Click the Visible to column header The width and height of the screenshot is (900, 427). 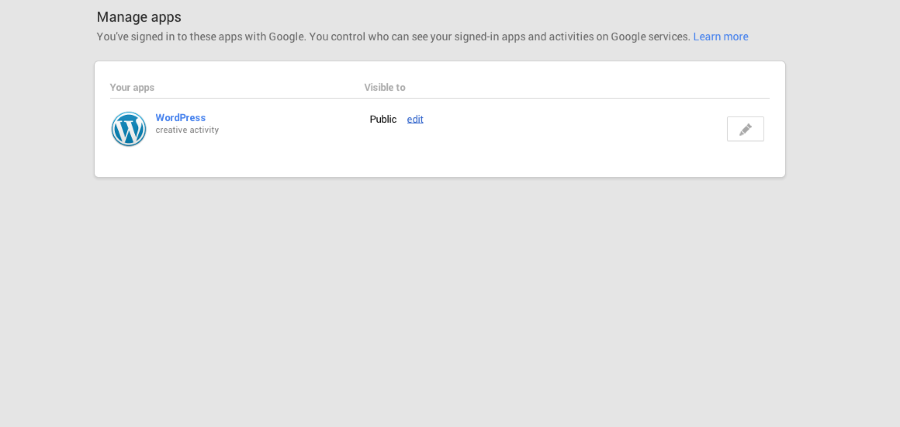385,88
